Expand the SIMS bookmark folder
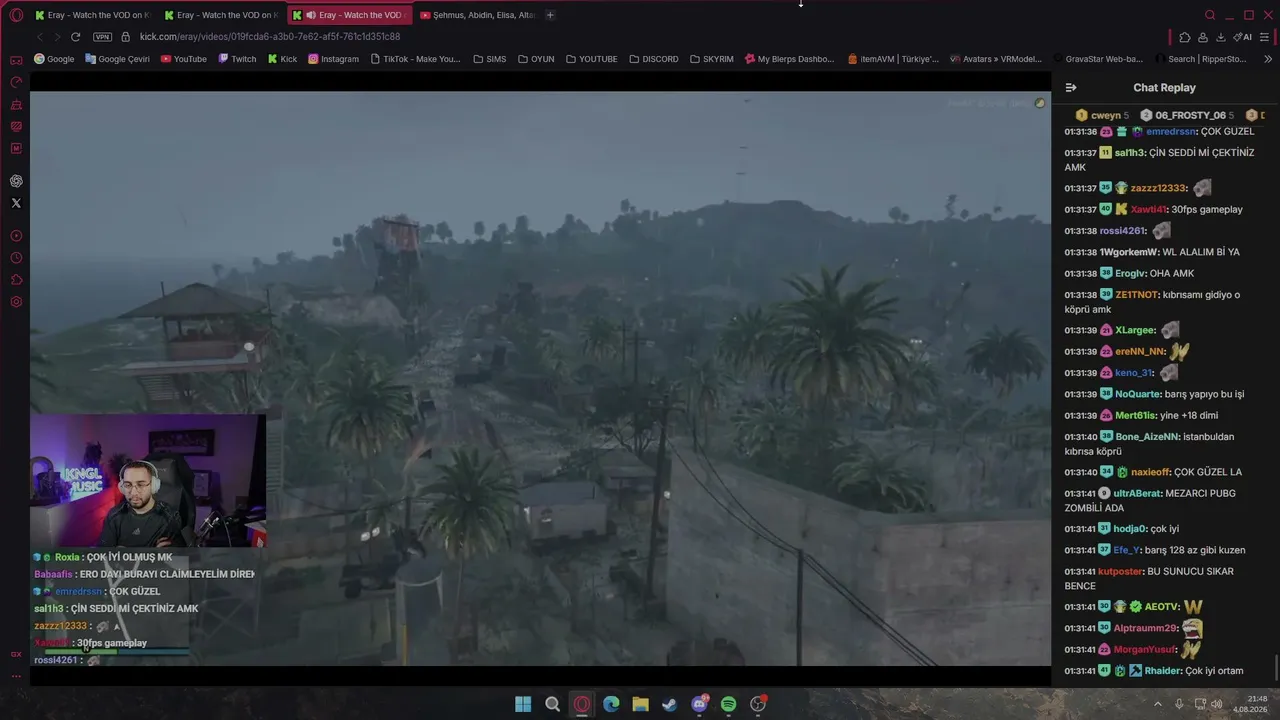1280x720 pixels. 489,59
